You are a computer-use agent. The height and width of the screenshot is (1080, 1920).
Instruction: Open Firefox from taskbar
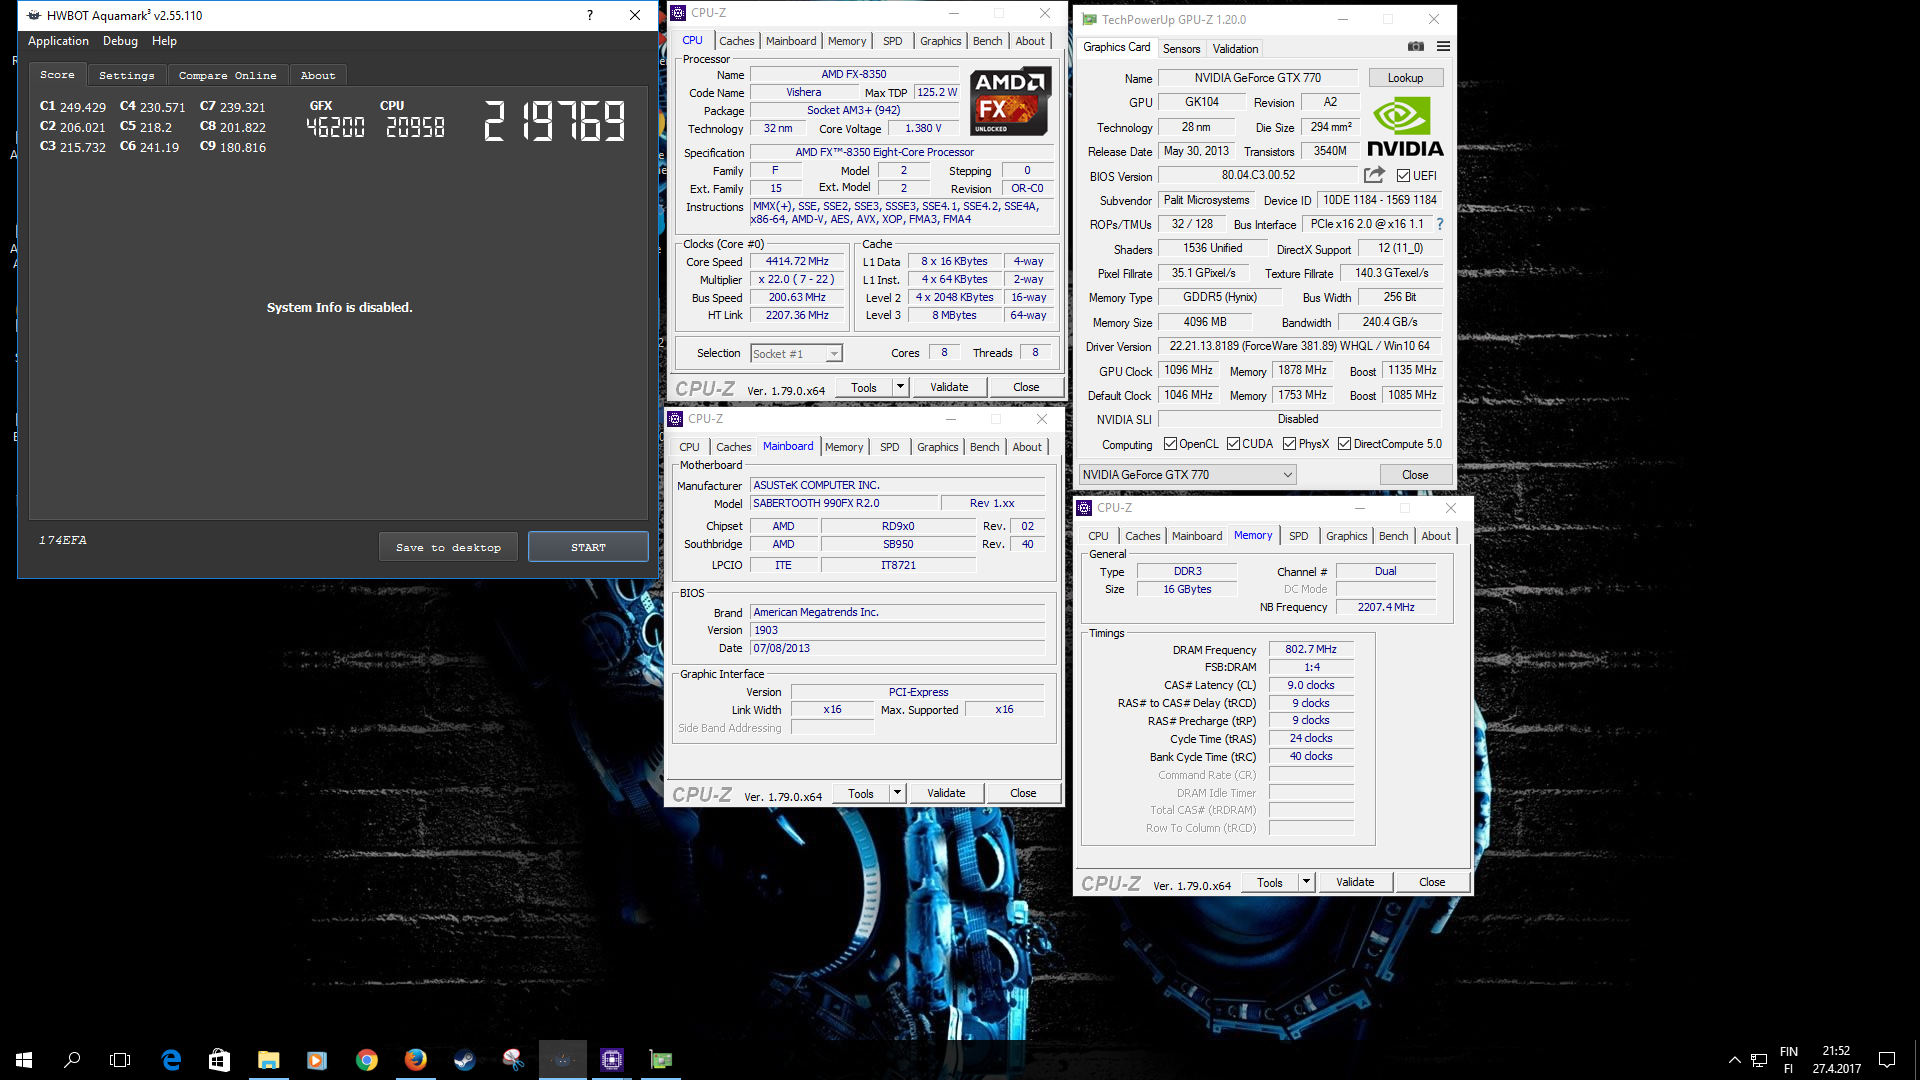click(415, 1059)
